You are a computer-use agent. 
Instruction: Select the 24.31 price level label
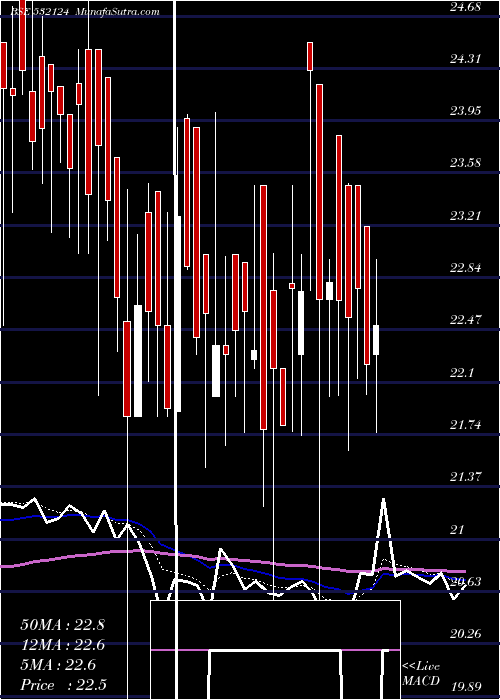(x=465, y=58)
